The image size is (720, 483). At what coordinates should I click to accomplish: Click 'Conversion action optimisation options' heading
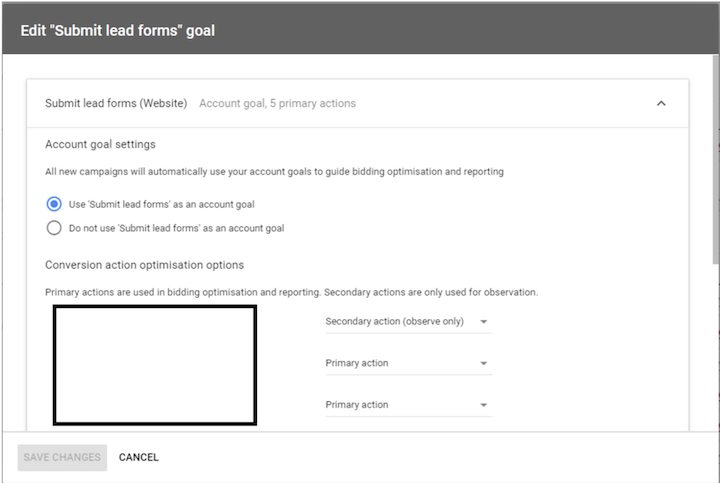point(144,265)
